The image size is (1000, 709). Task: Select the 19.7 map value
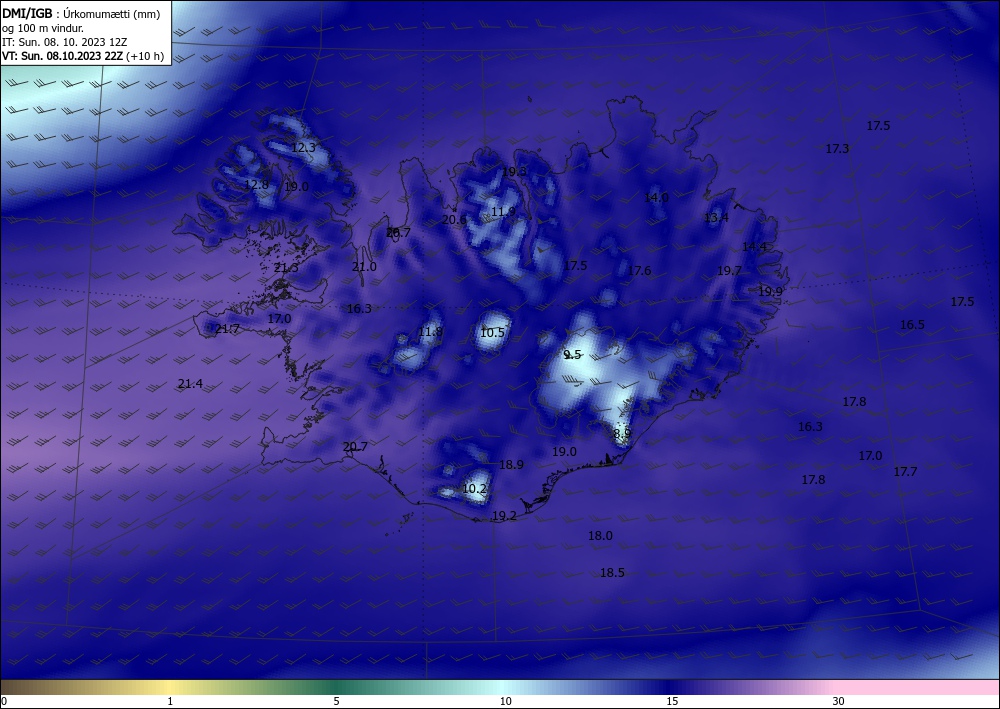click(x=730, y=271)
